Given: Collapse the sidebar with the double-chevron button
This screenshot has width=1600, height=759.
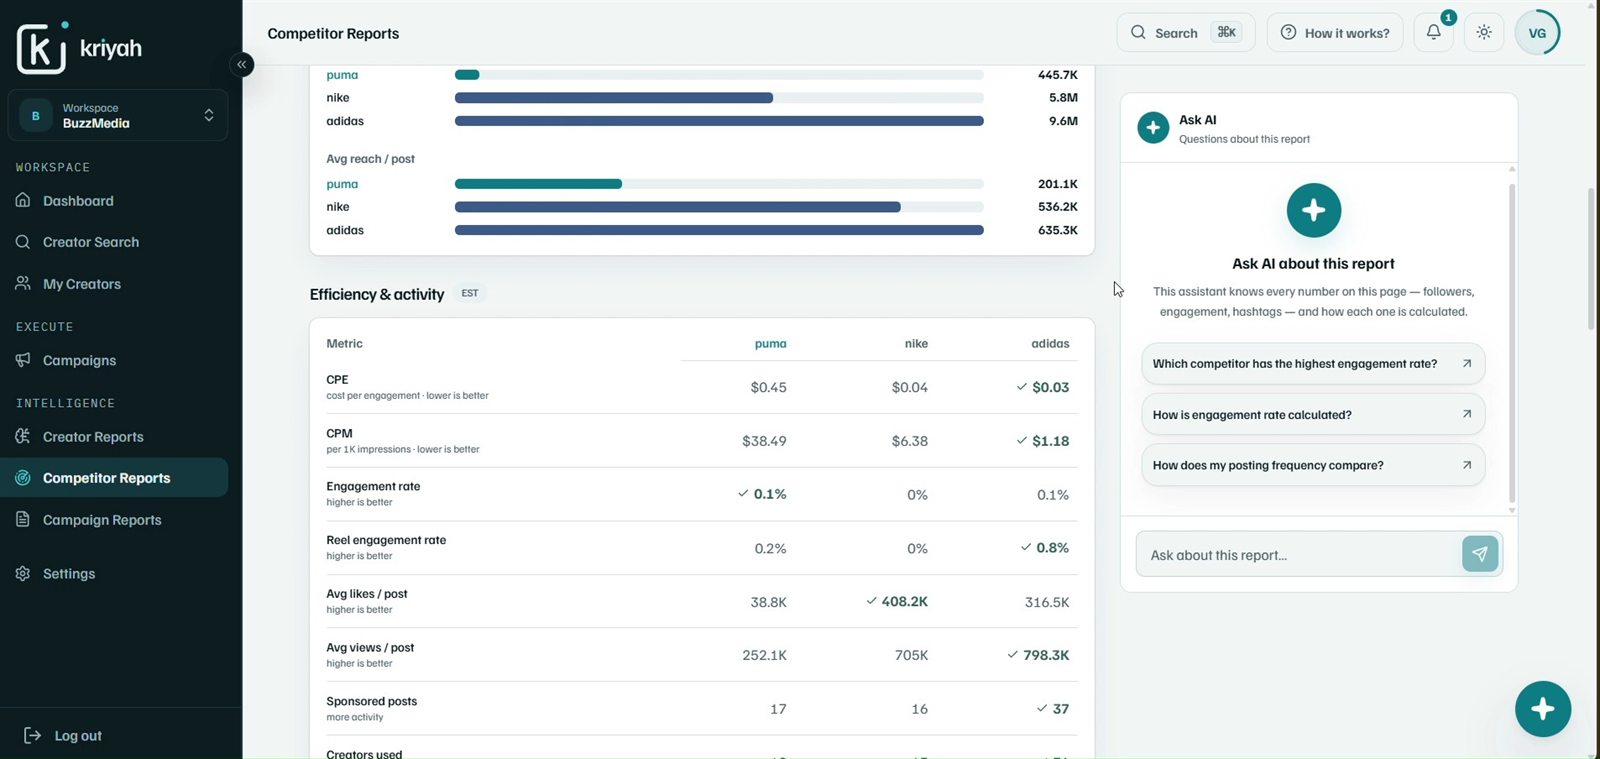Looking at the screenshot, I should 241,65.
